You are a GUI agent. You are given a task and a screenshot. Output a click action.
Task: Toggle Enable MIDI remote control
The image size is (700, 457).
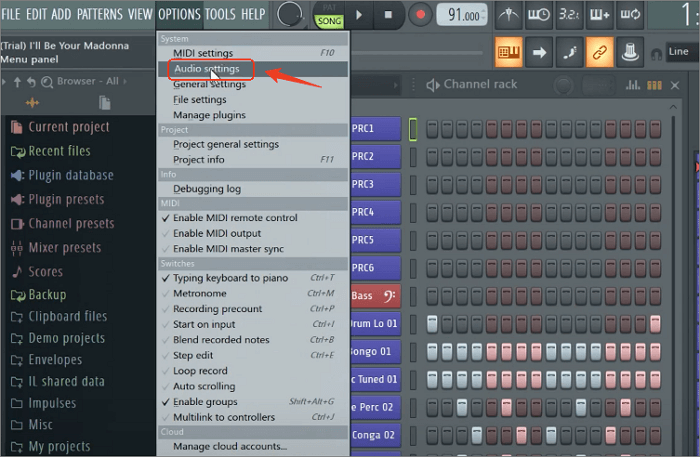tap(253, 218)
